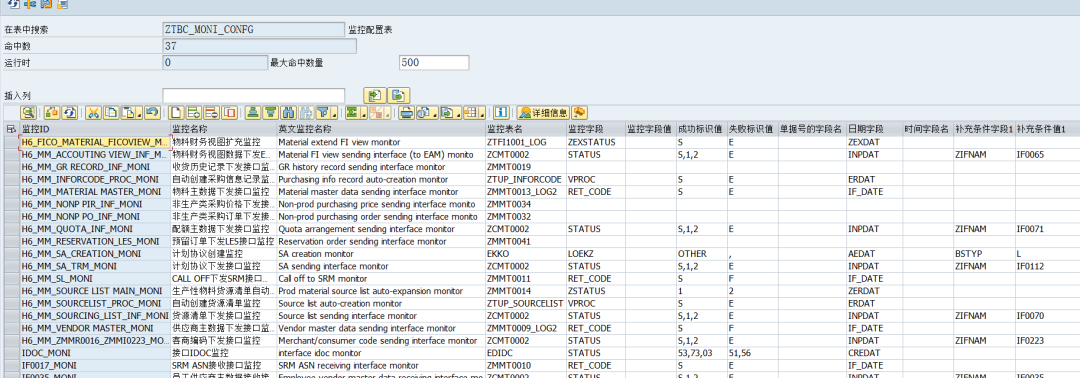Click the LOEKZ field cell

pyautogui.click(x=595, y=253)
